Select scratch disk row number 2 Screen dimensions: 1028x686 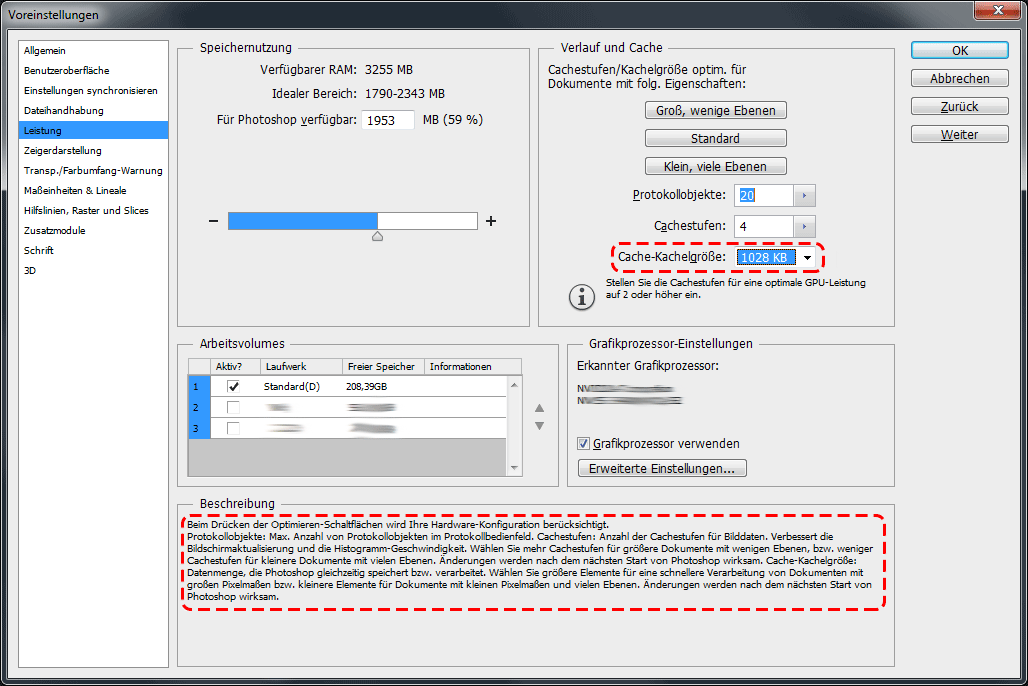[199, 407]
